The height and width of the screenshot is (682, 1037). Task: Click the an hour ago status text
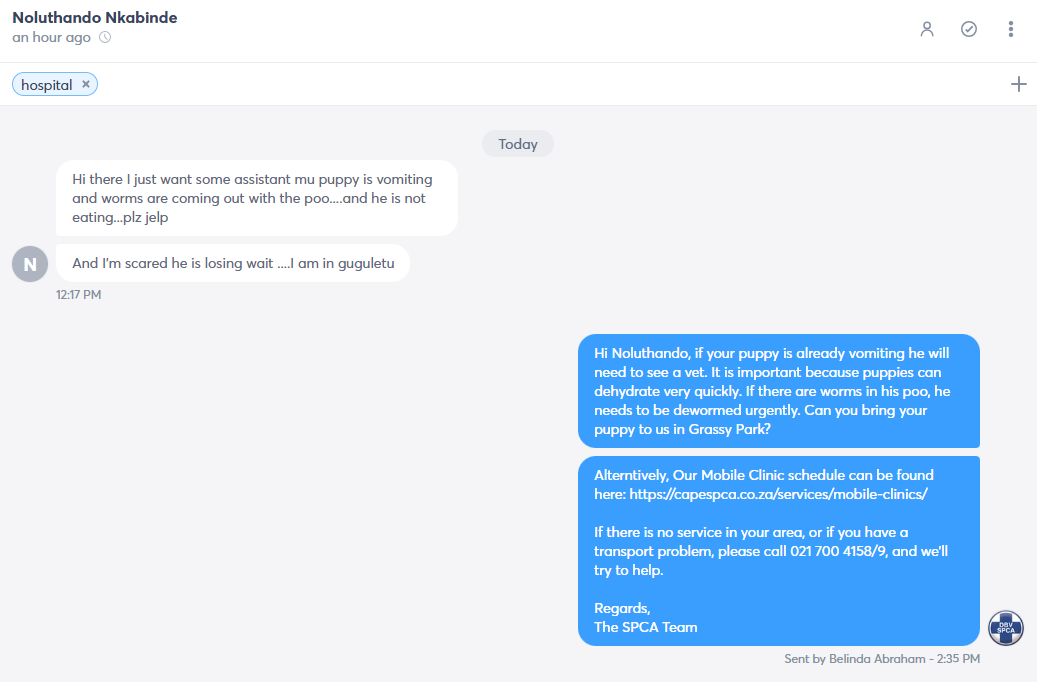tap(51, 37)
